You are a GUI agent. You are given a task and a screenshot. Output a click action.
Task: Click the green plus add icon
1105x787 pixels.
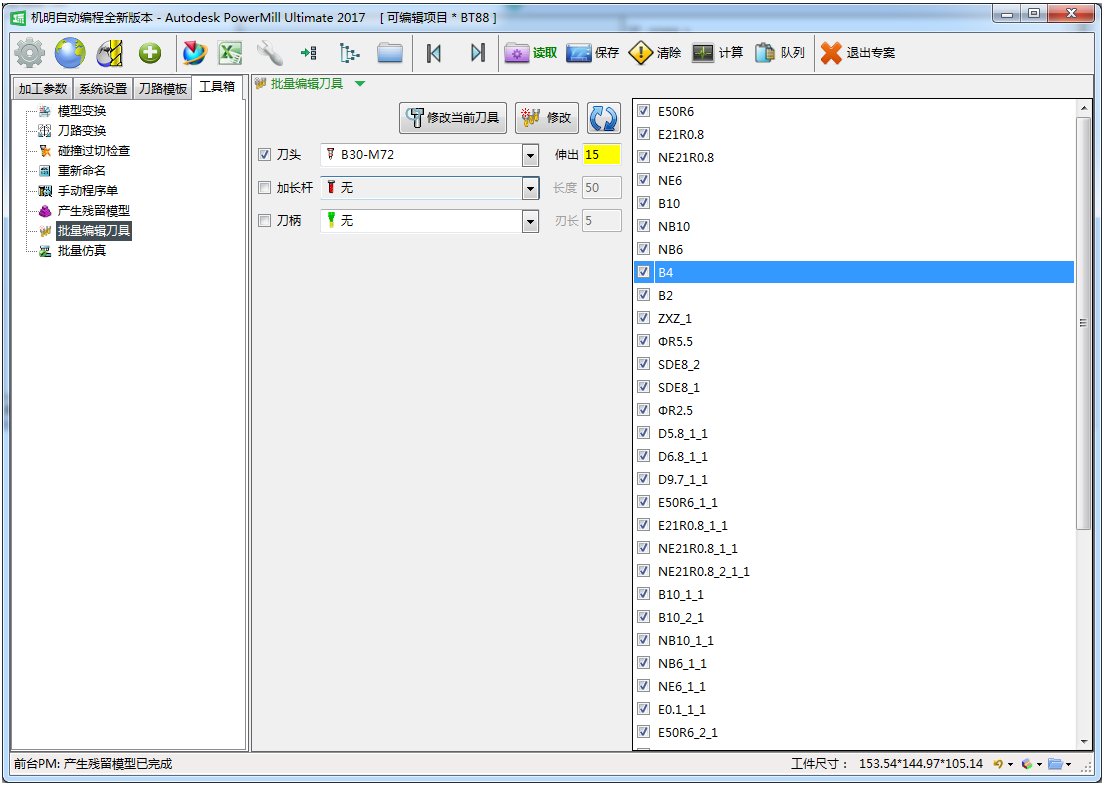coord(149,53)
